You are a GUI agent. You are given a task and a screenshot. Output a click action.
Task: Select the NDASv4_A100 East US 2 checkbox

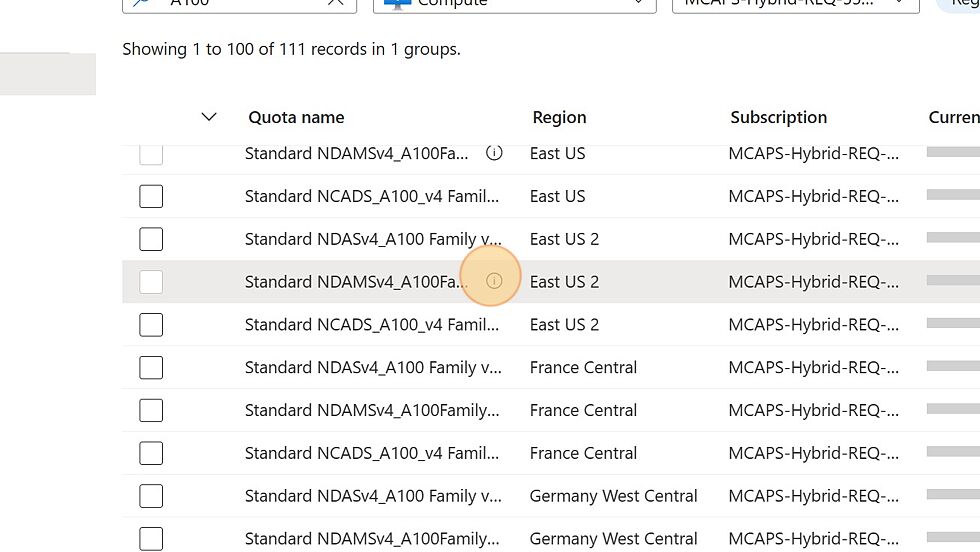[151, 239]
